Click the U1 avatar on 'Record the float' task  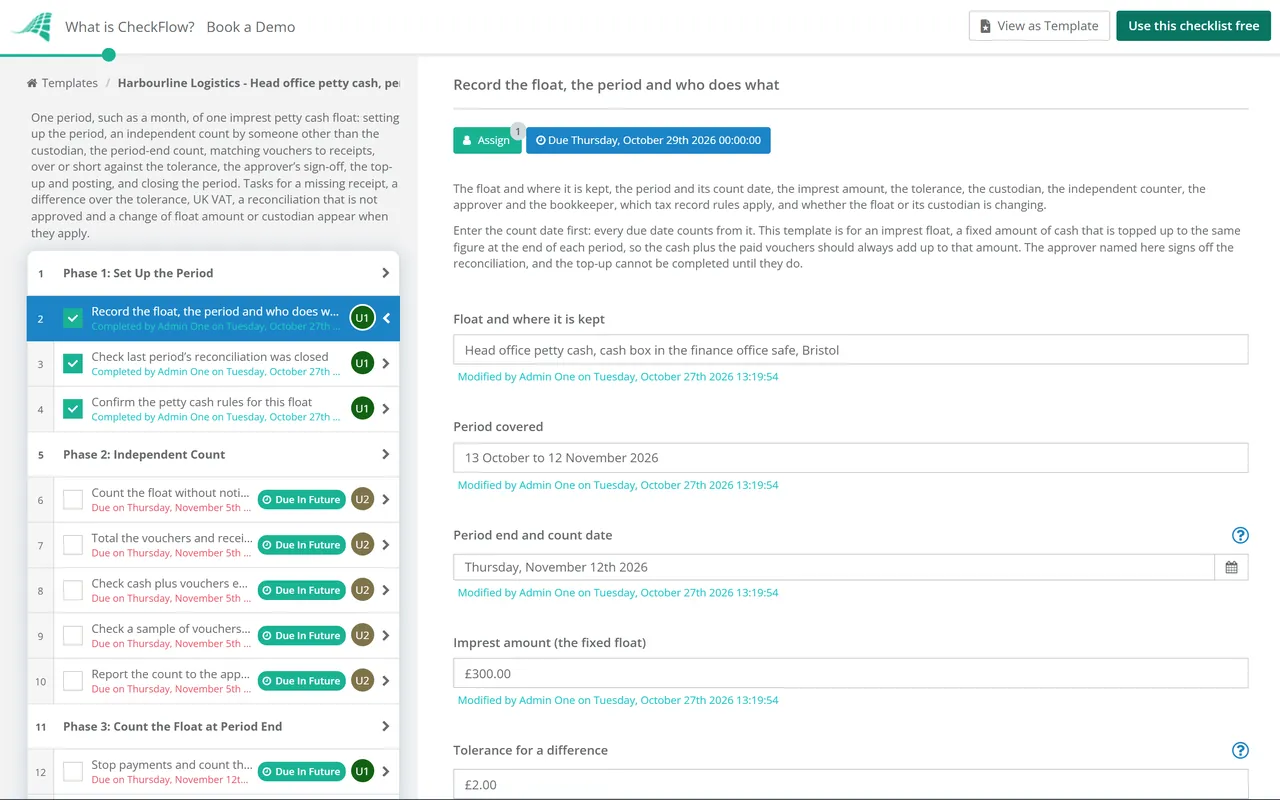(x=362, y=318)
